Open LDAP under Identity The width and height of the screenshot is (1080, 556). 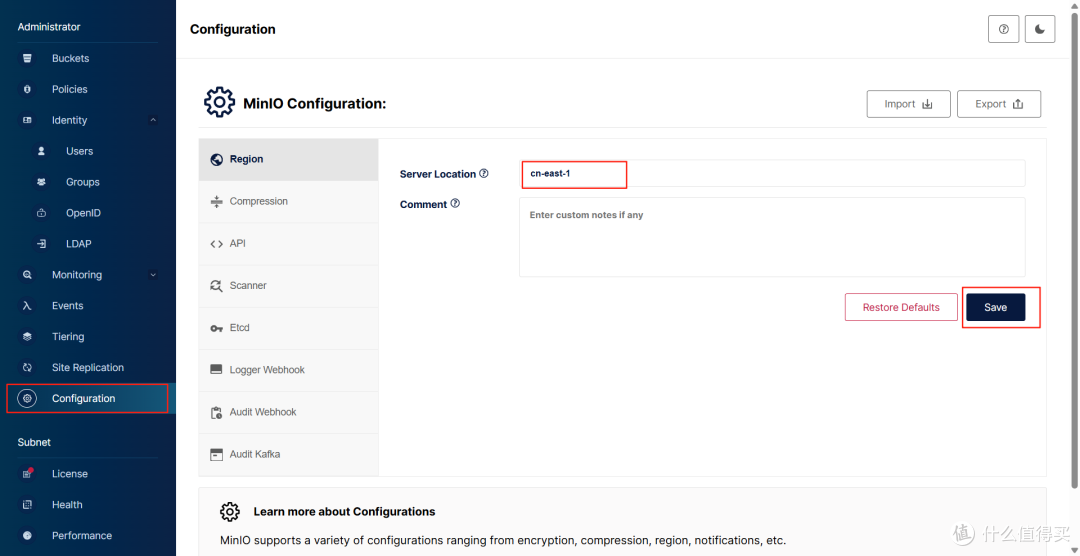click(x=79, y=244)
